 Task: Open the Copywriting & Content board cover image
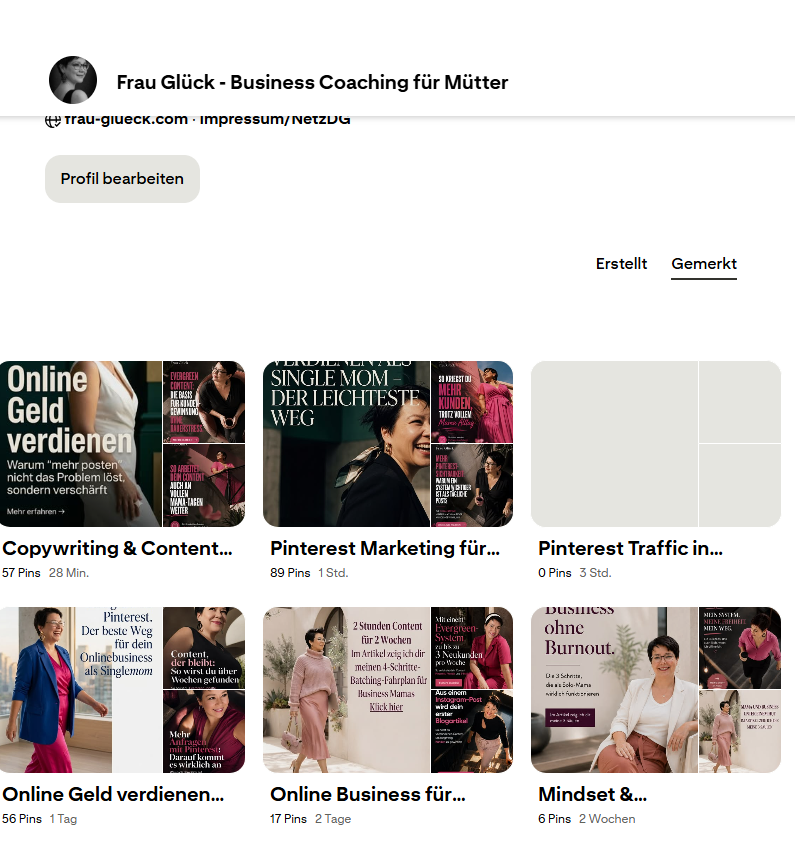tap(81, 444)
